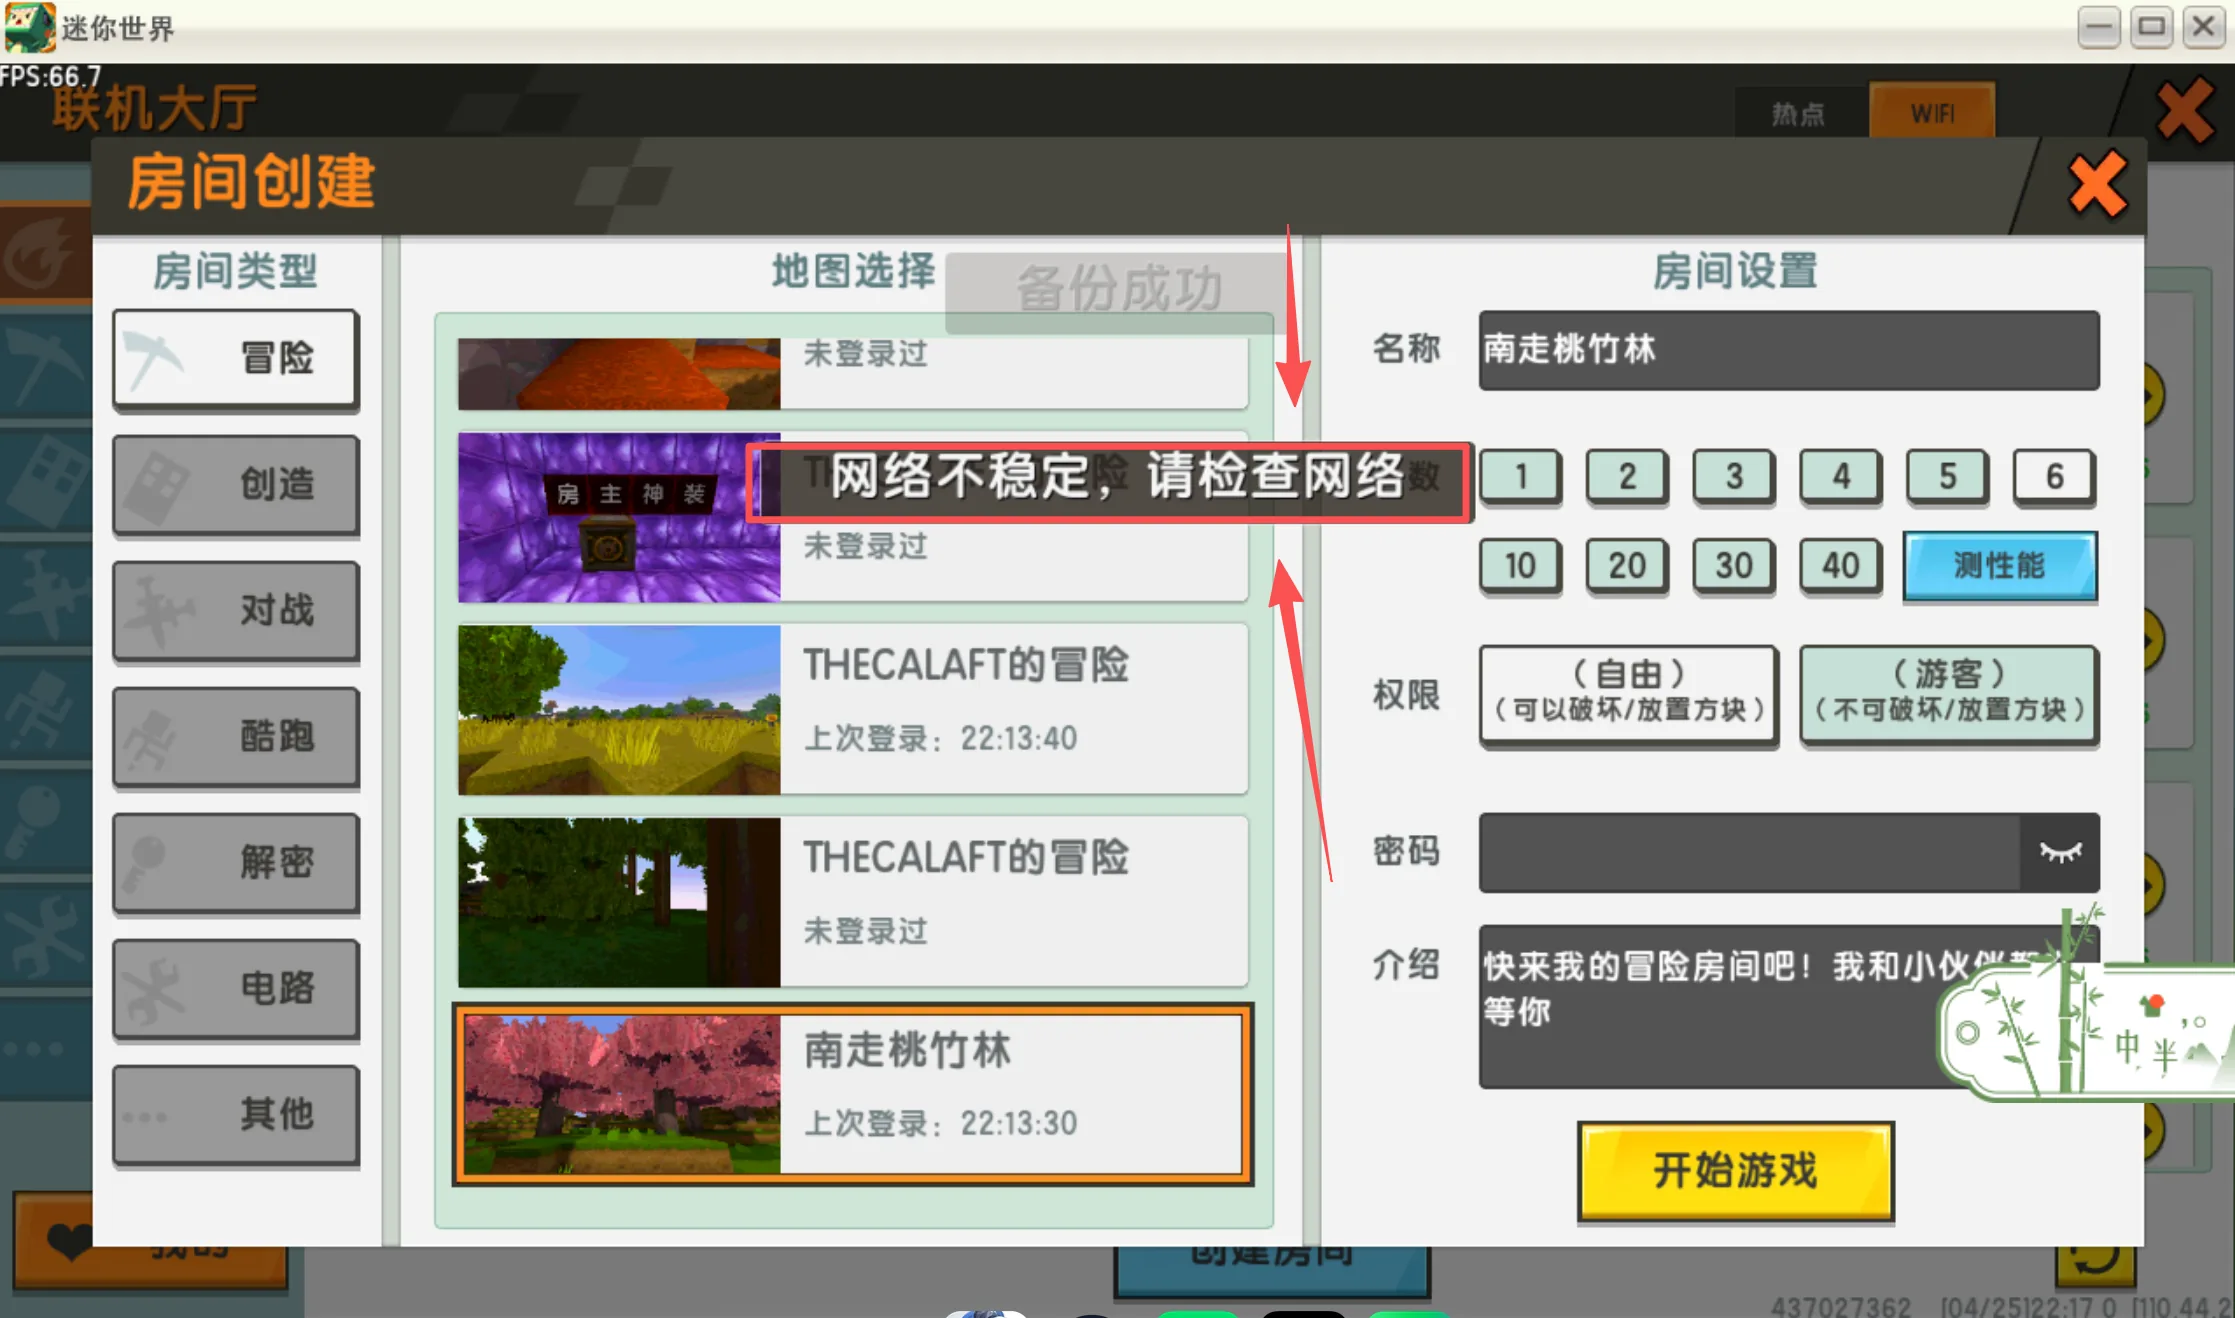The height and width of the screenshot is (1318, 2235).
Task: Select the 解密 room type
Action: [x=236, y=862]
